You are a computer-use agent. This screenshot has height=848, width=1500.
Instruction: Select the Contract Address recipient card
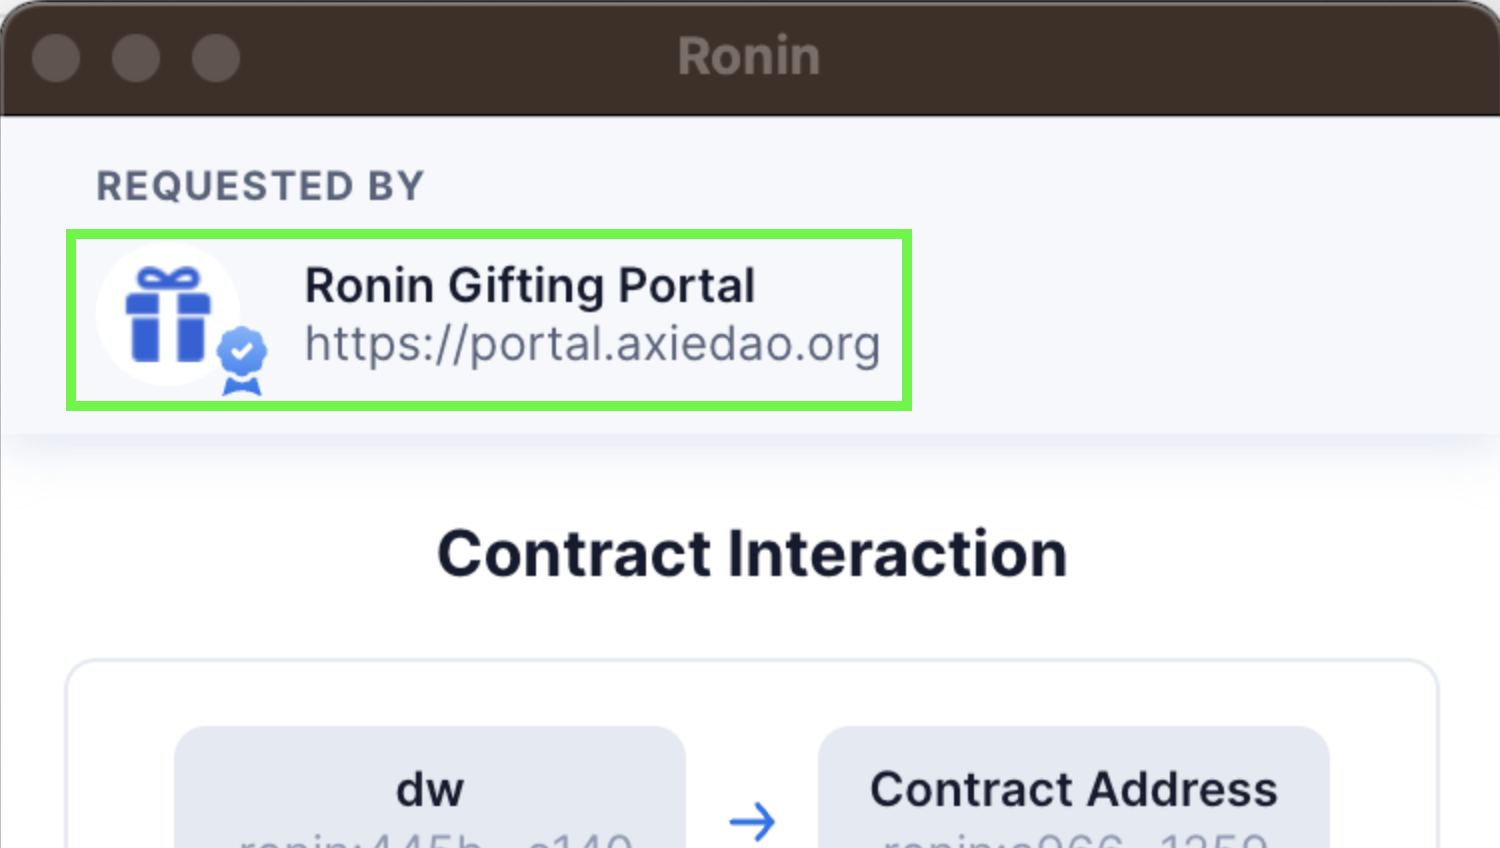(1074, 787)
